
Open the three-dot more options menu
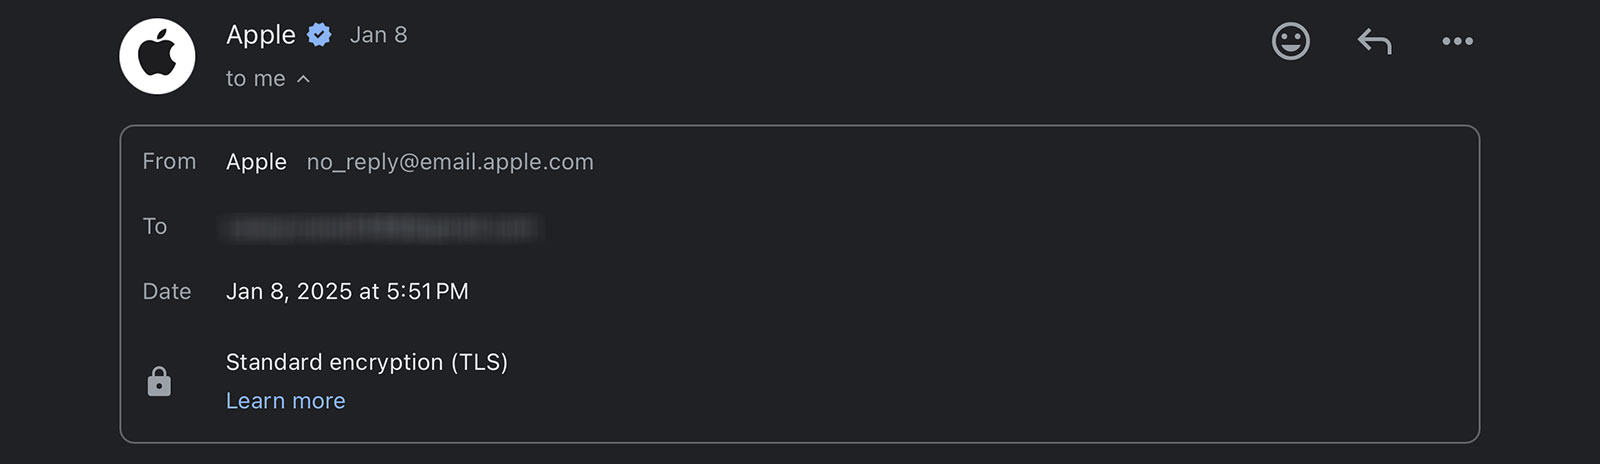pos(1457,41)
